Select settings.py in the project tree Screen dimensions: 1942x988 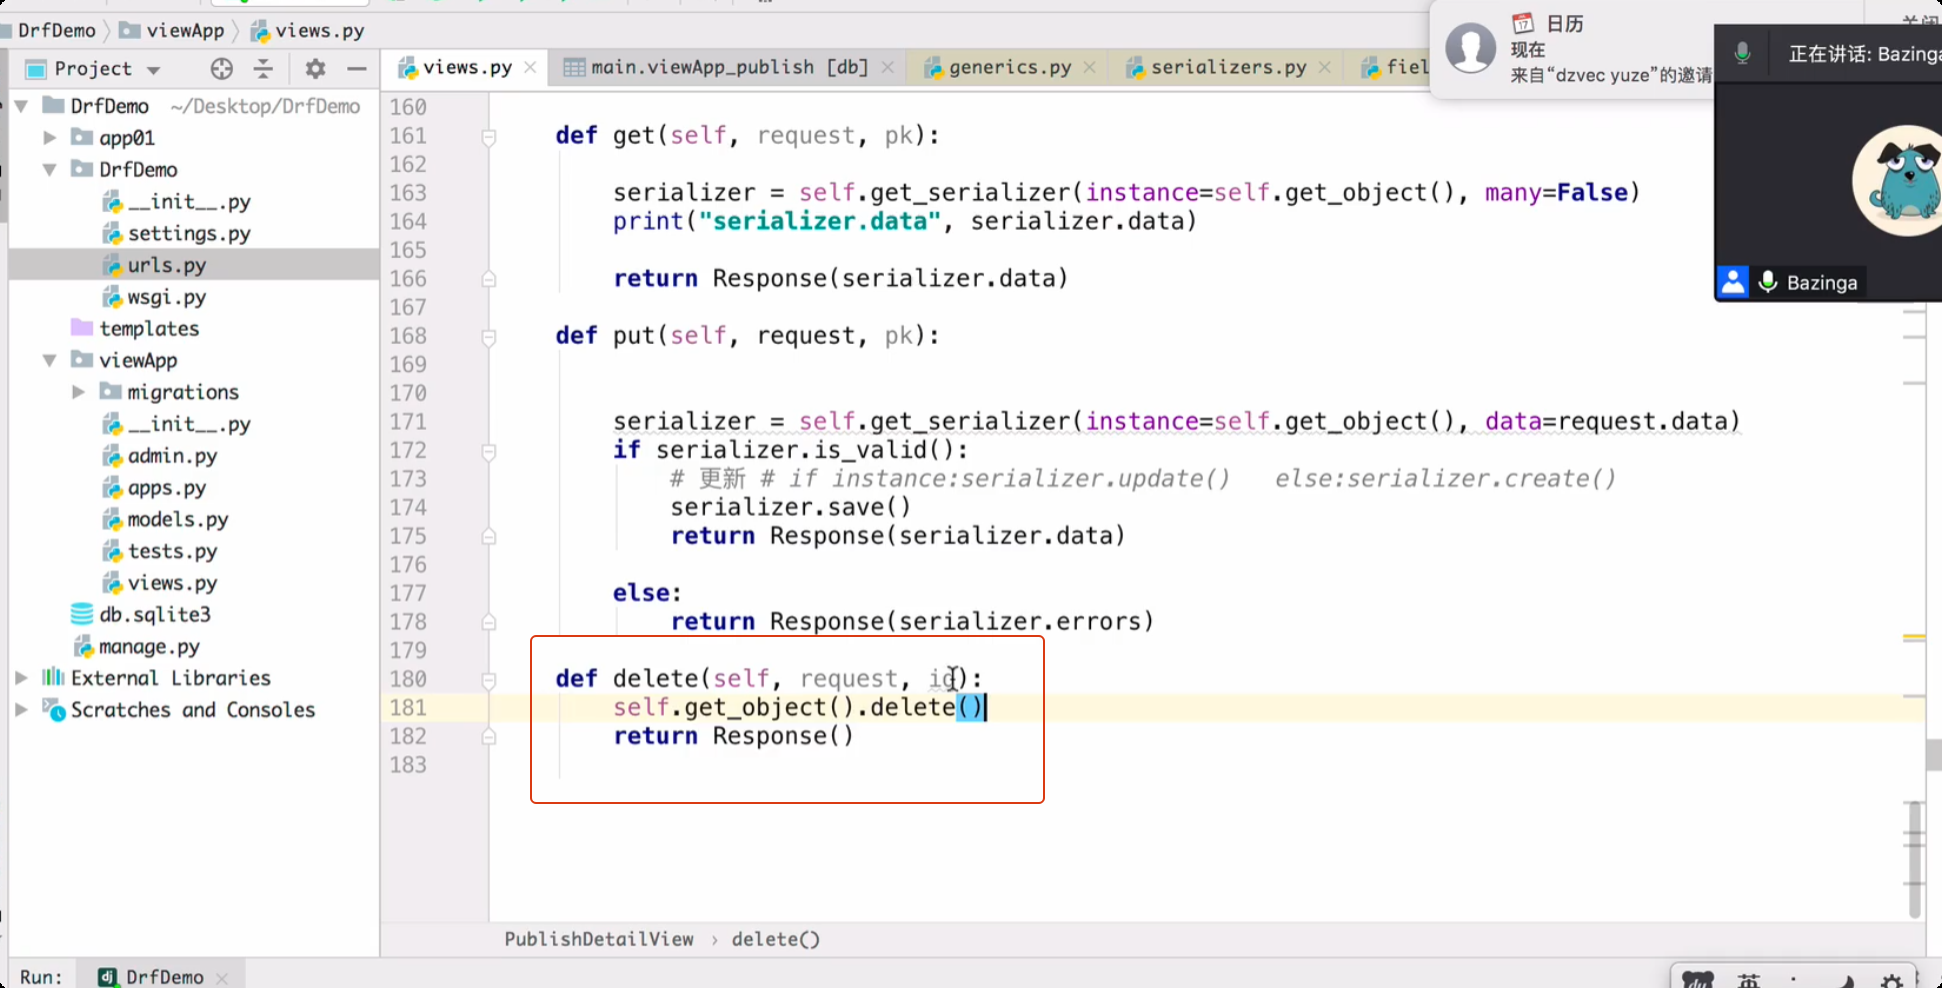189,233
